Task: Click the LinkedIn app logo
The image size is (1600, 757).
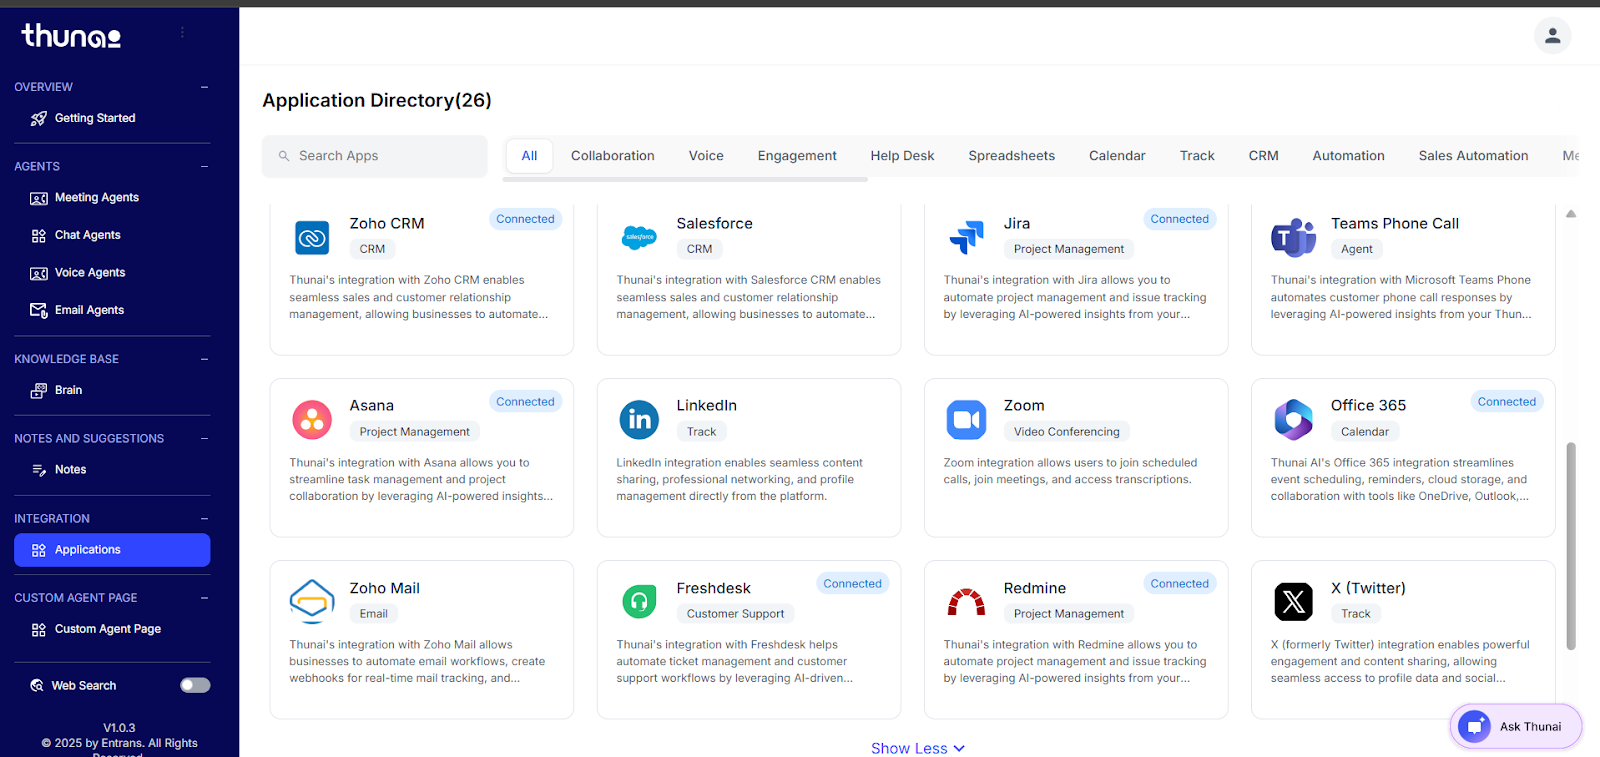Action: tap(639, 420)
